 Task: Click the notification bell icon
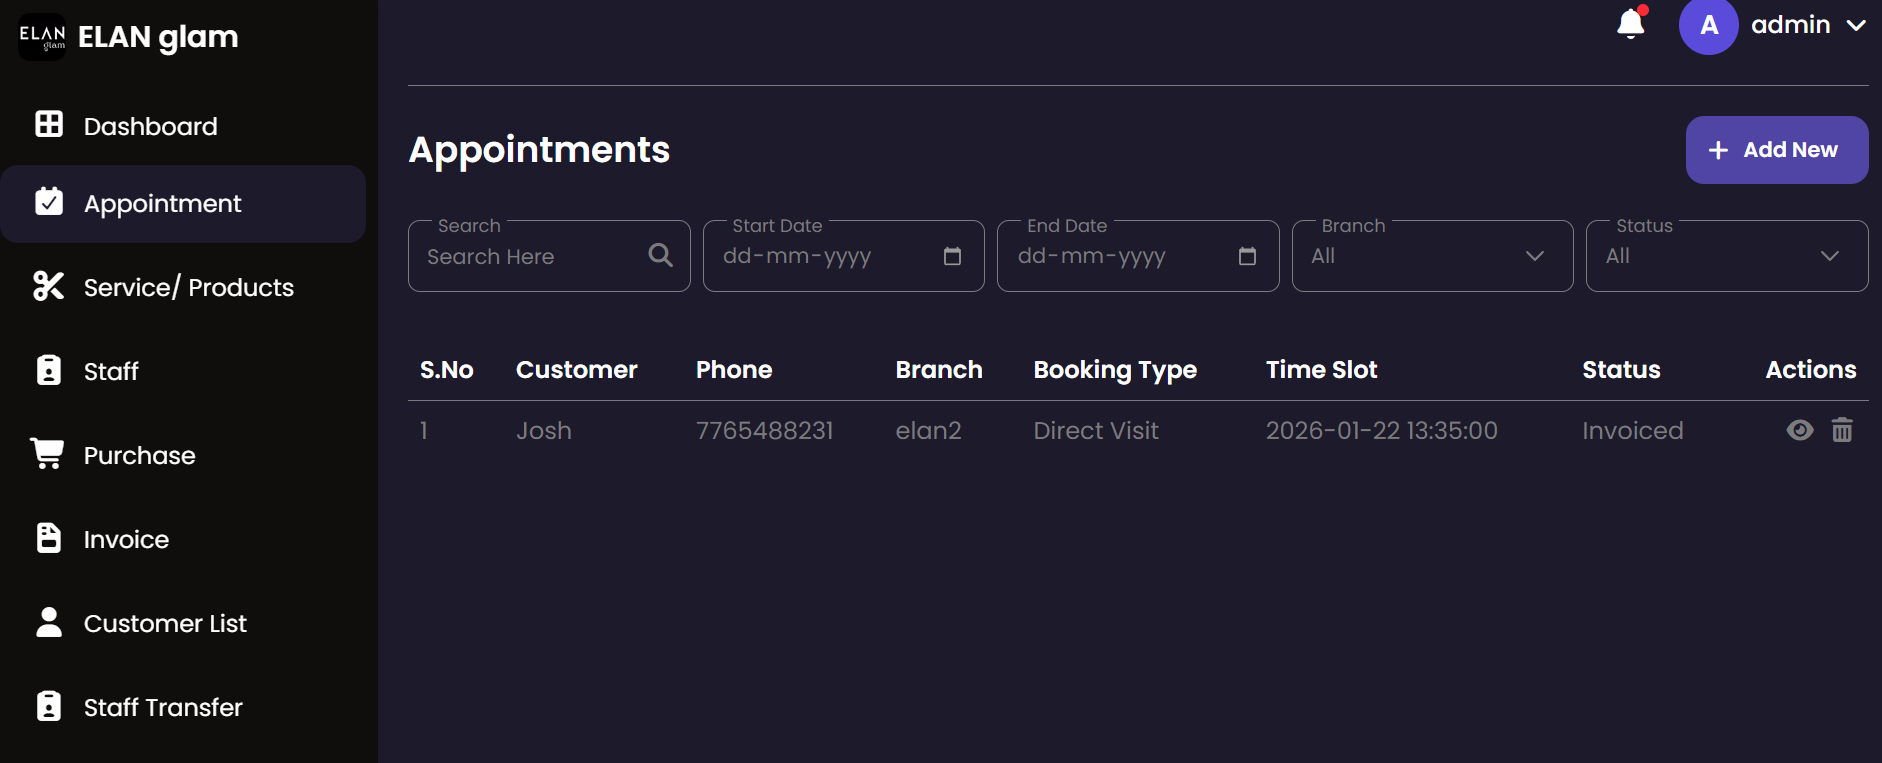(x=1630, y=23)
